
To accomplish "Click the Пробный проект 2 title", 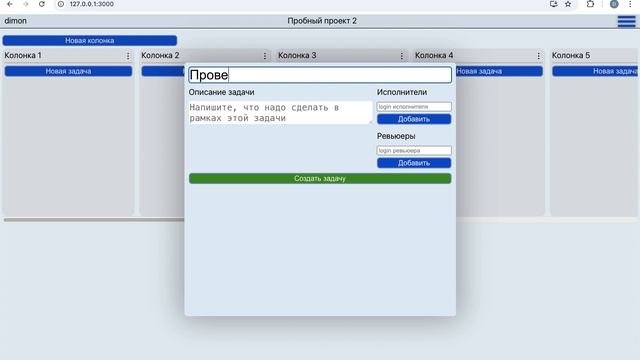I will pyautogui.click(x=322, y=21).
